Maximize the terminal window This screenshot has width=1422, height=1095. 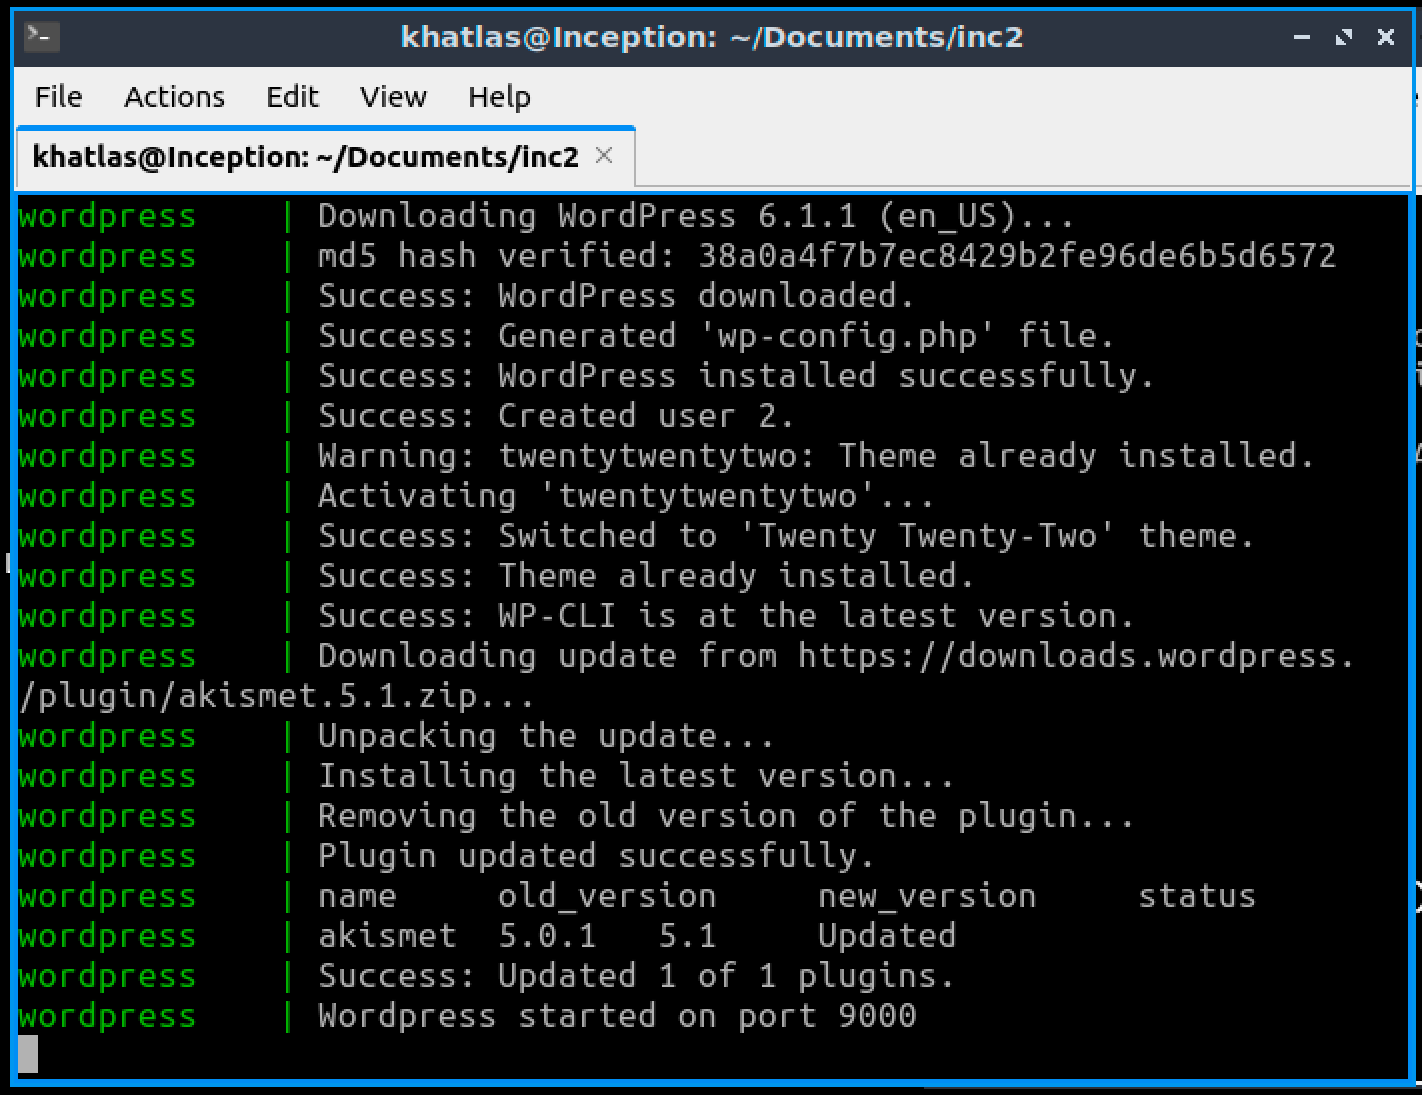coord(1343,37)
